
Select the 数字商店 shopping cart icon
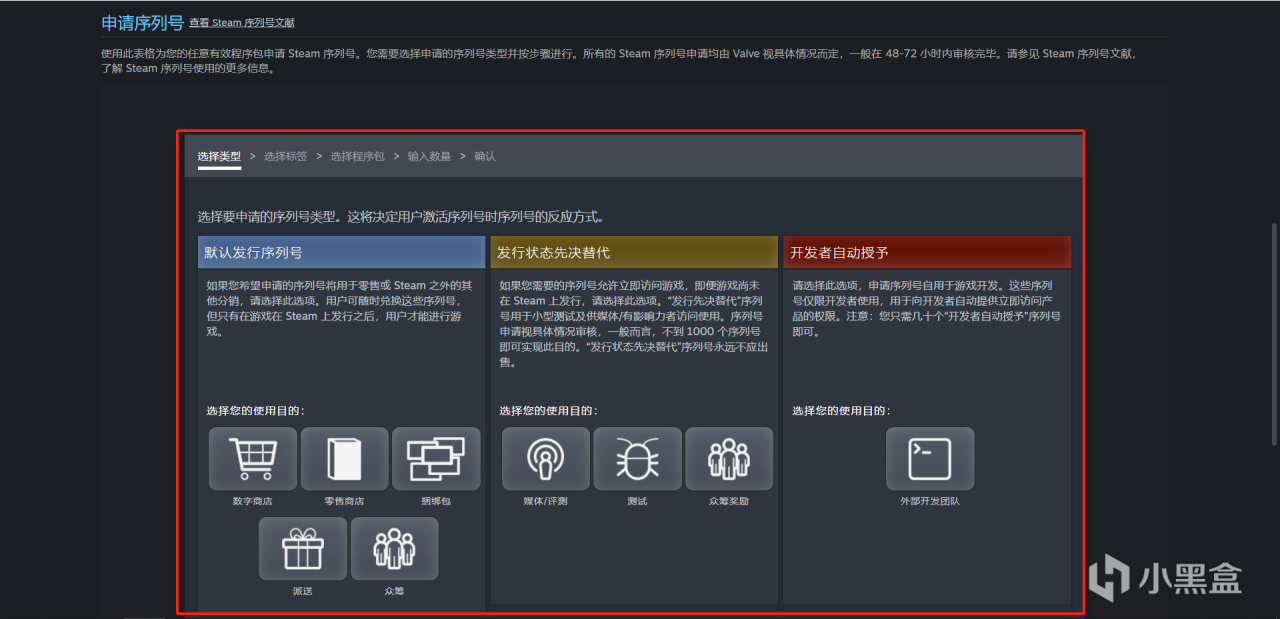pyautogui.click(x=253, y=459)
